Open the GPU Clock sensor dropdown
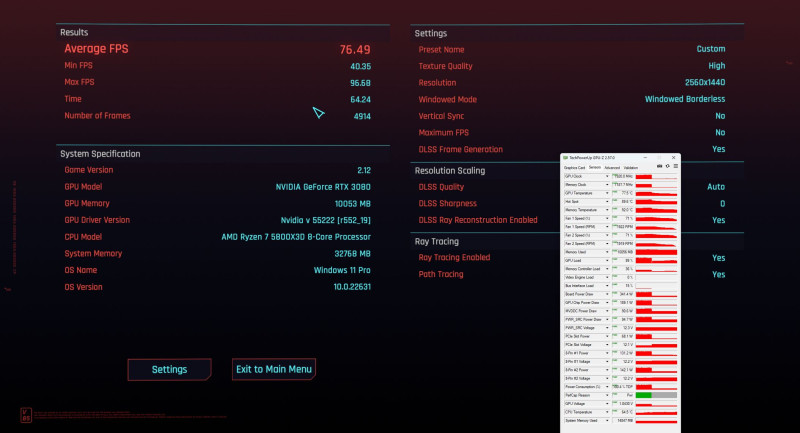 (607, 176)
